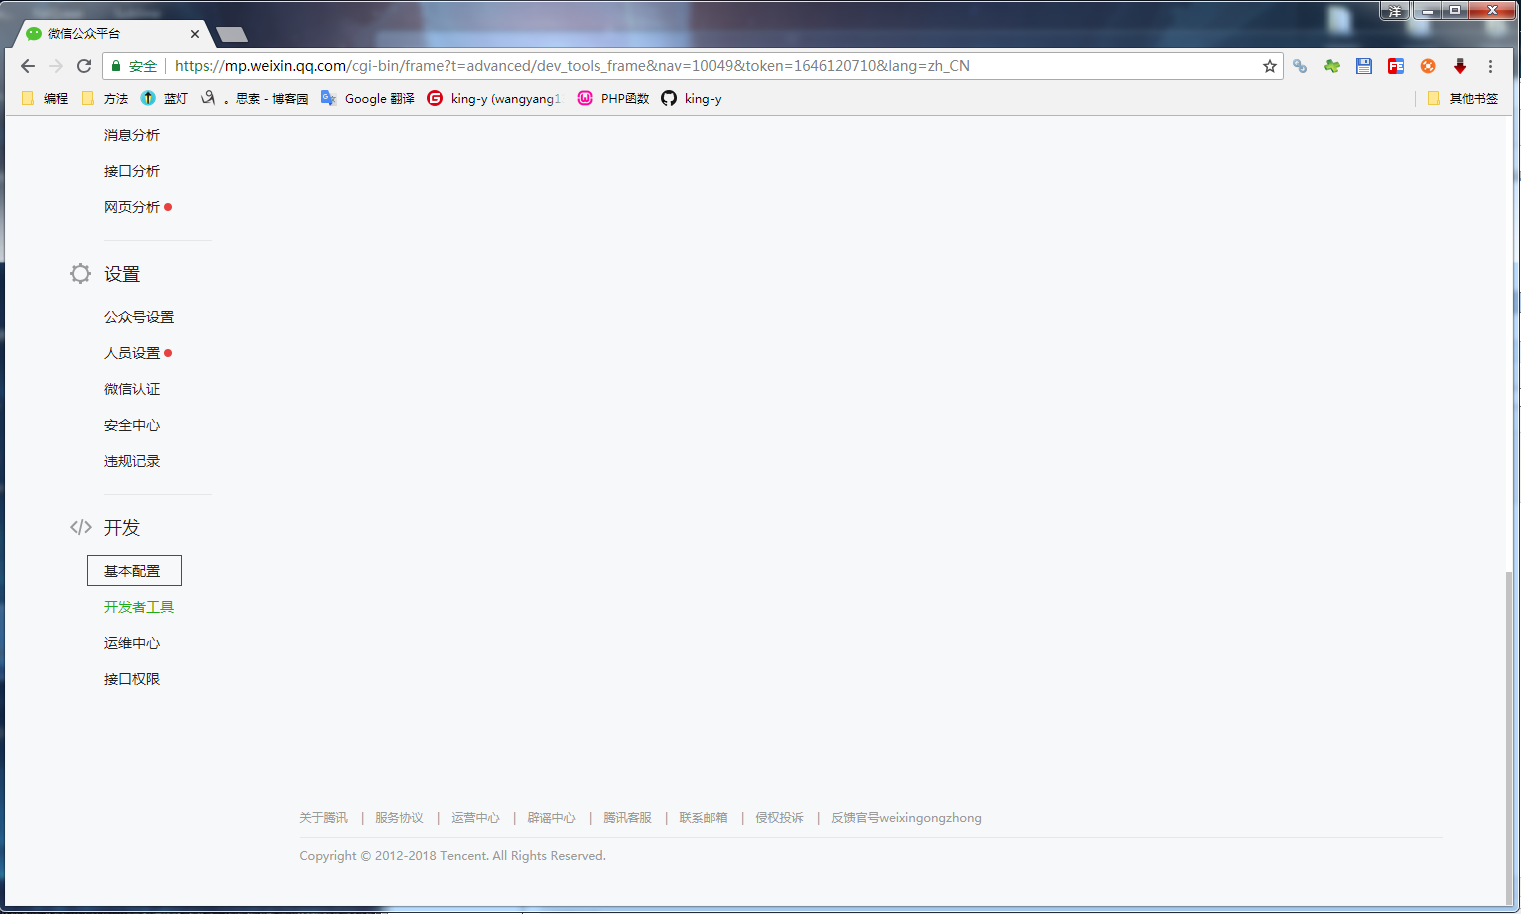
Task: Open the 思索 - 博客园 bookmark
Action: [255, 98]
